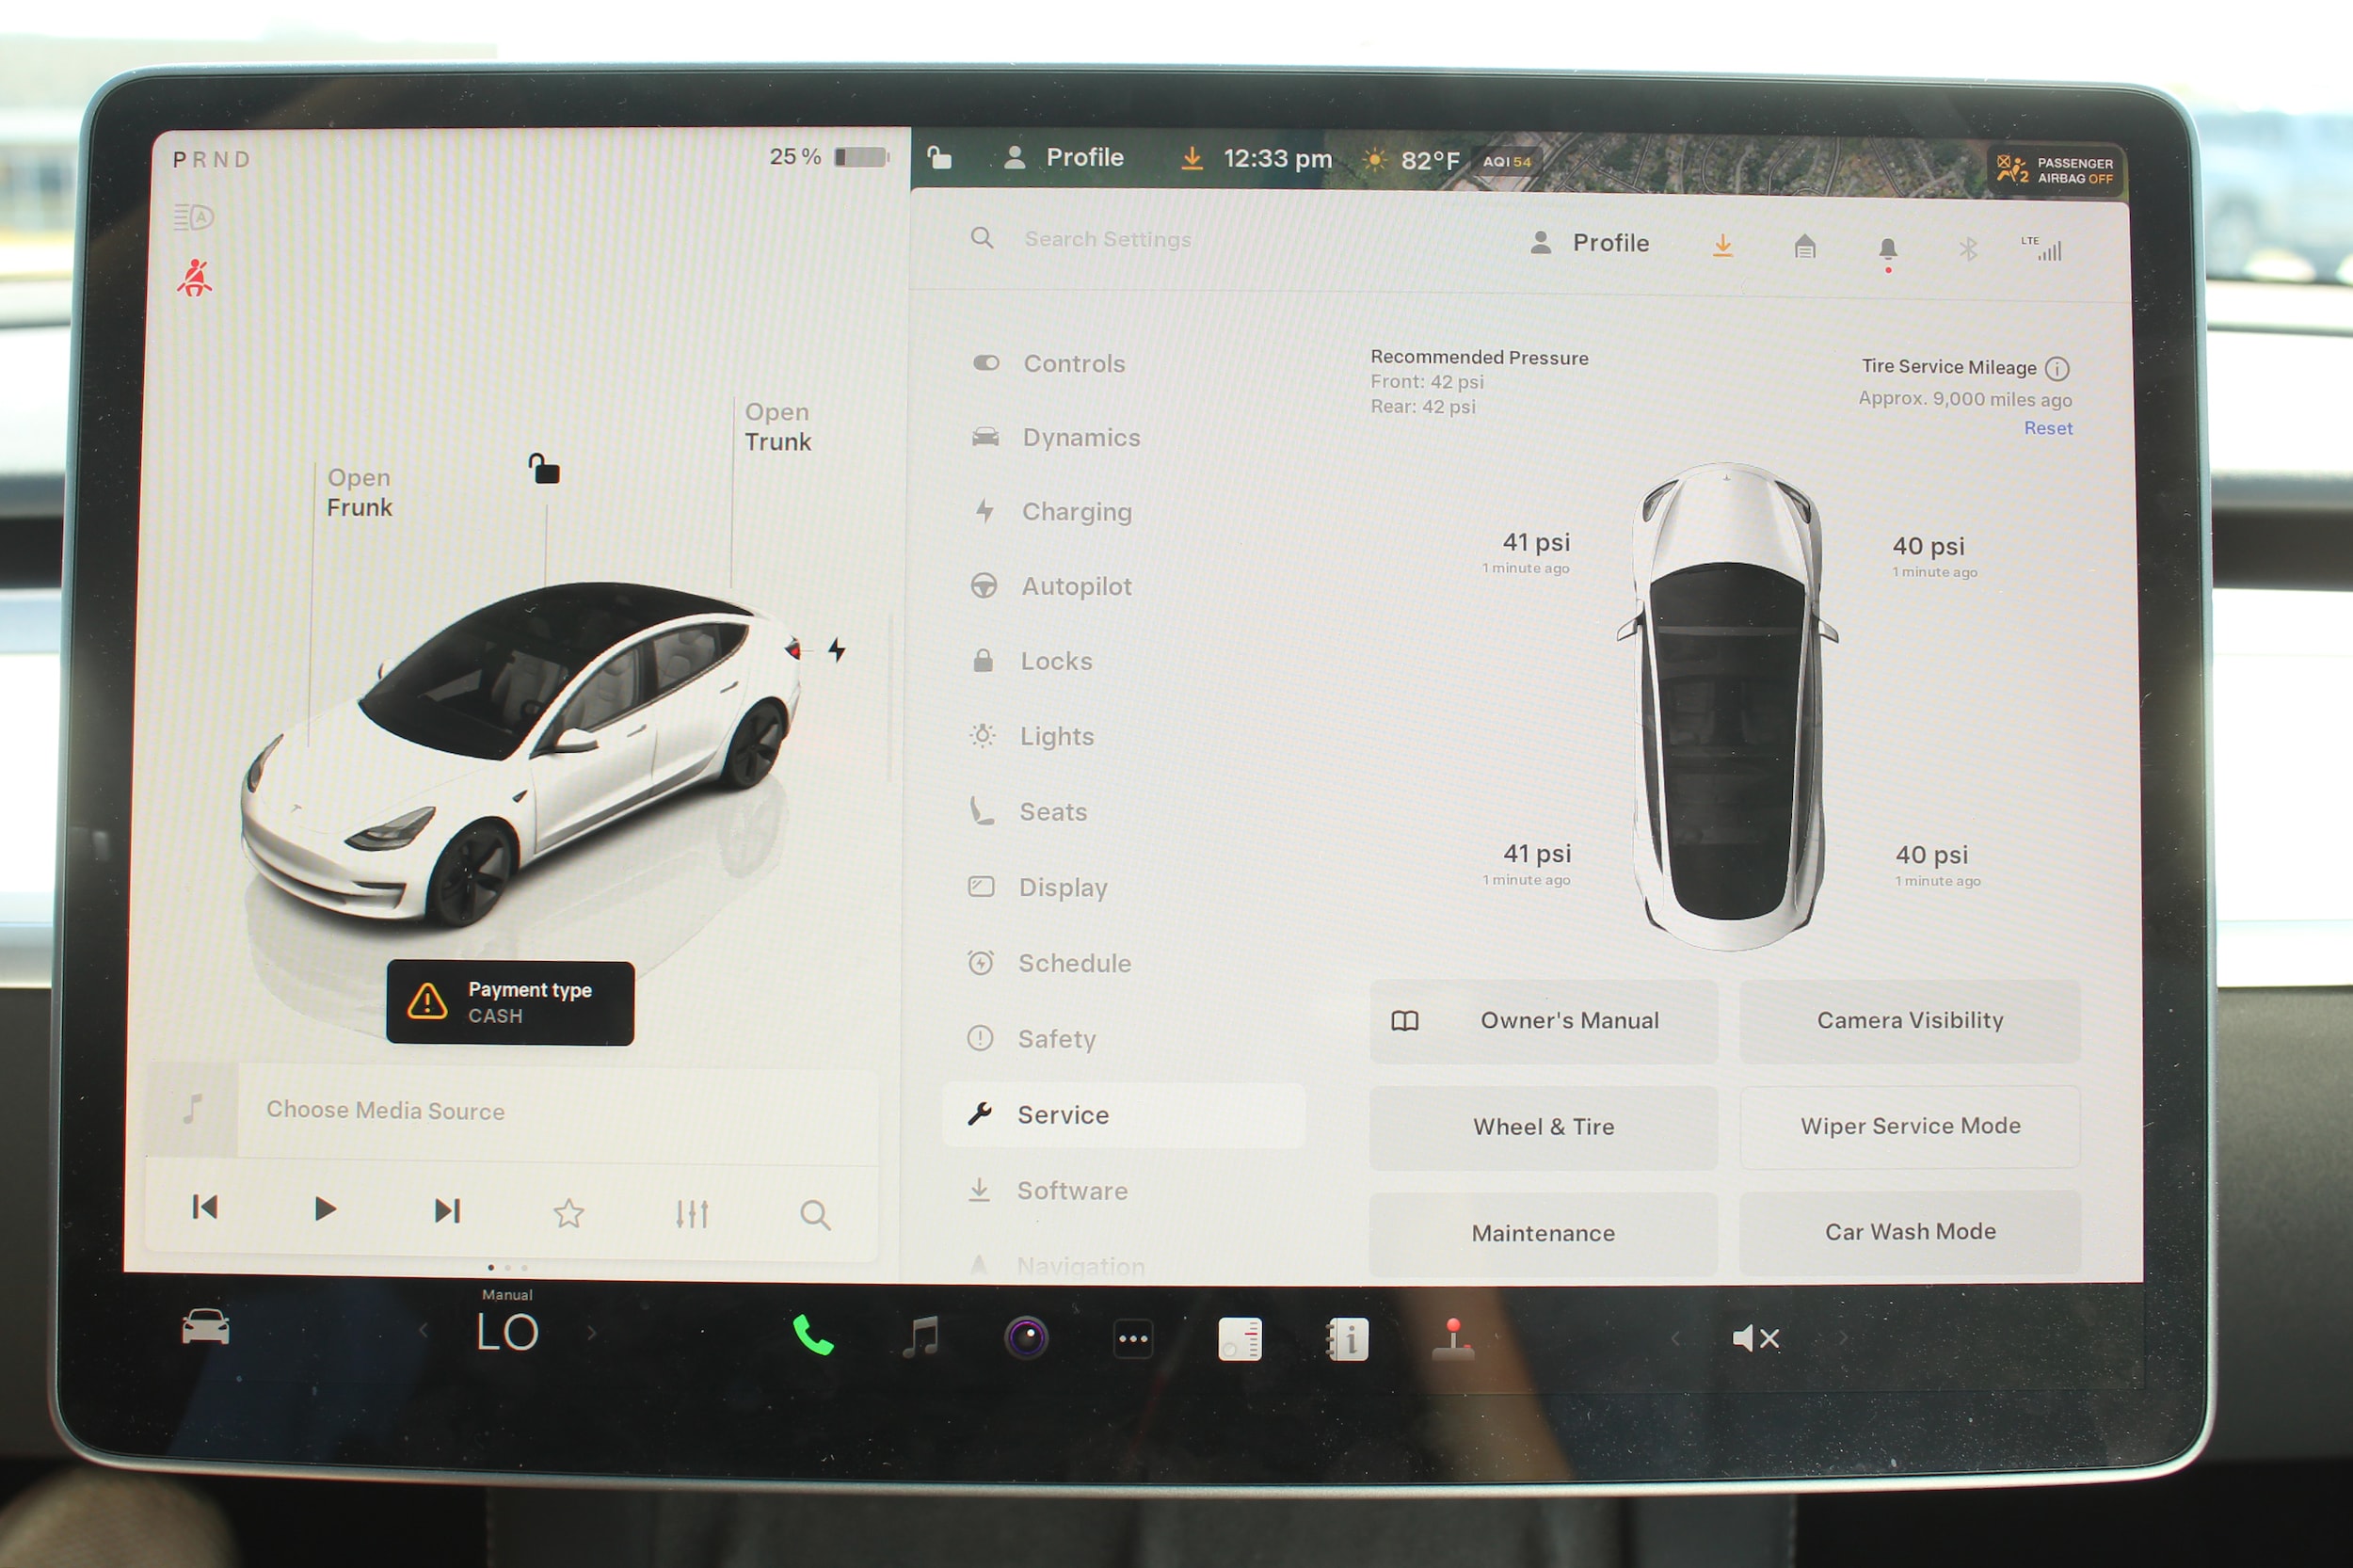The image size is (2353, 1568).
Task: Tap Owner's Manual button
Action: click(x=1543, y=1021)
